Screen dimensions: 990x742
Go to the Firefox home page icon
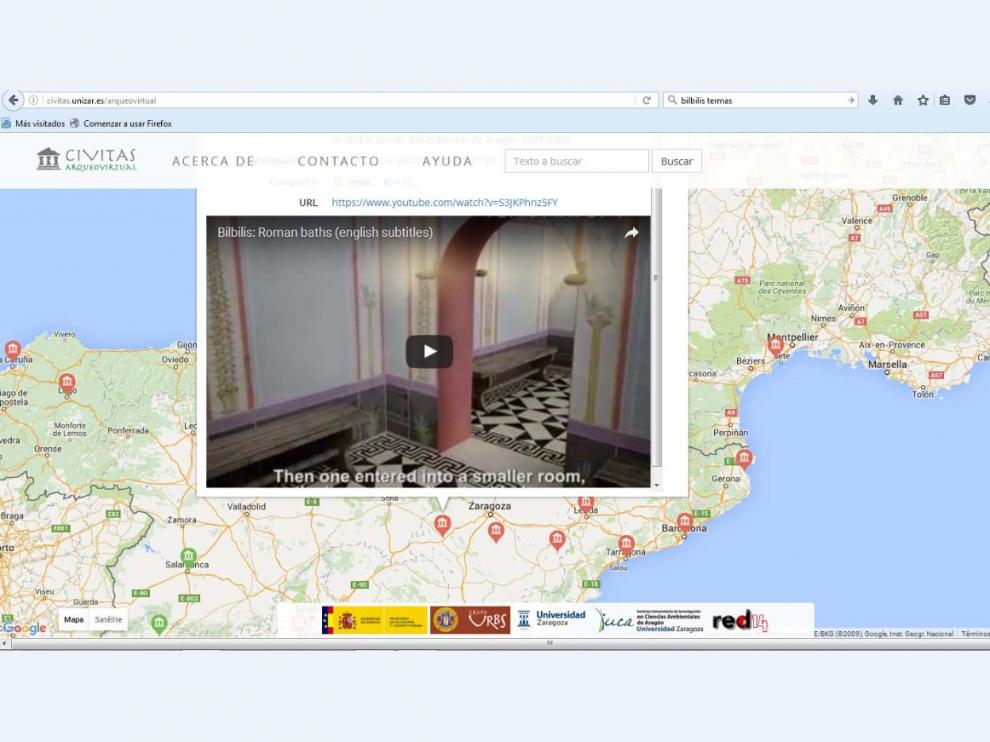click(x=898, y=100)
